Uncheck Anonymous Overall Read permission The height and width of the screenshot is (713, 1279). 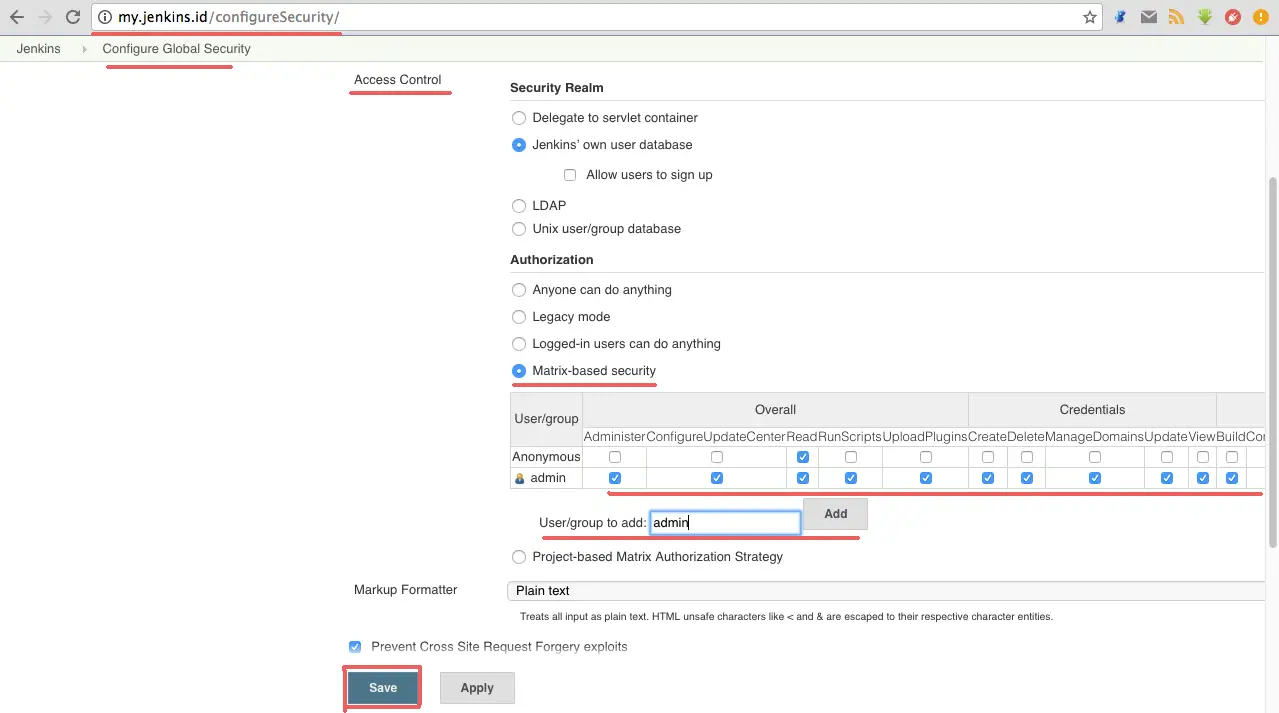coord(803,457)
